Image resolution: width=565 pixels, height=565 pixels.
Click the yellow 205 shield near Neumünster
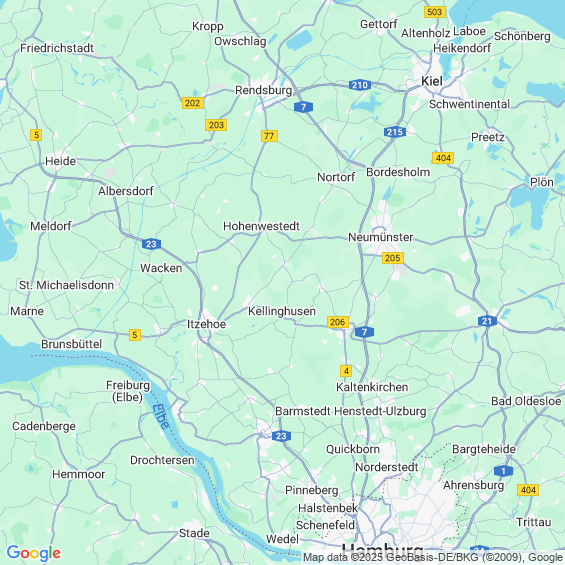(x=392, y=258)
